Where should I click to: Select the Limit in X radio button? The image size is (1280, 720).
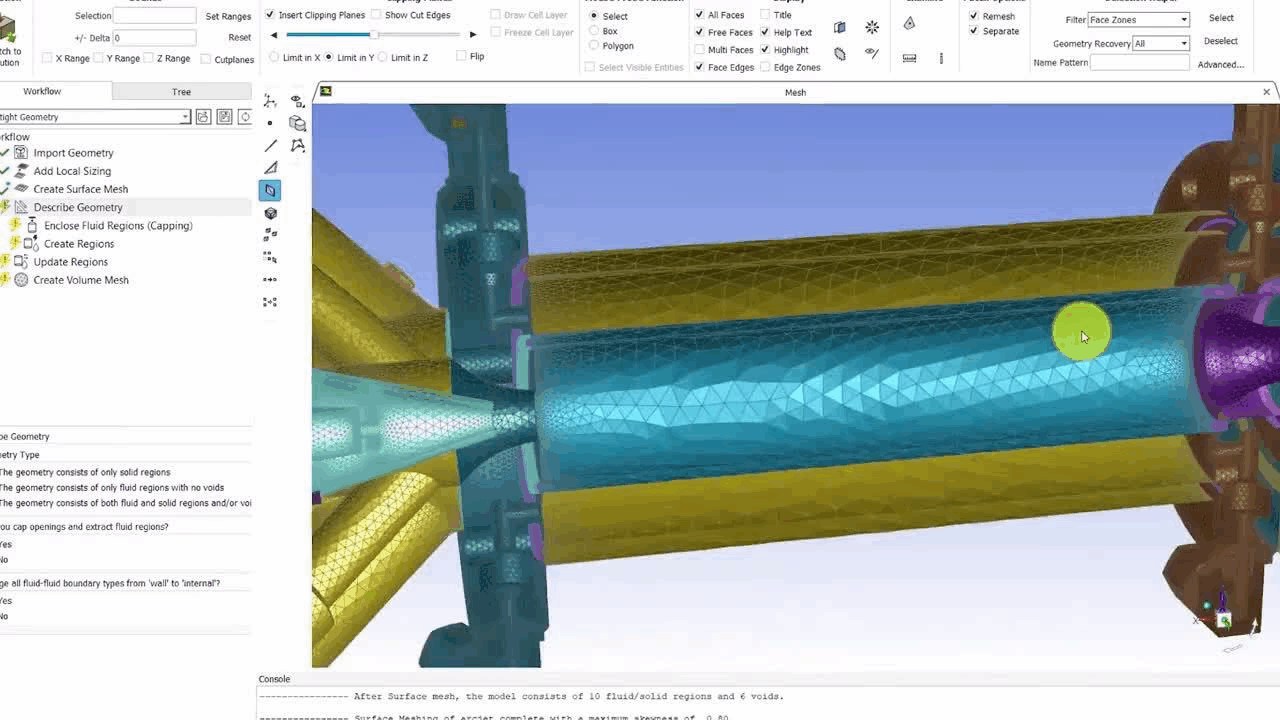click(275, 57)
